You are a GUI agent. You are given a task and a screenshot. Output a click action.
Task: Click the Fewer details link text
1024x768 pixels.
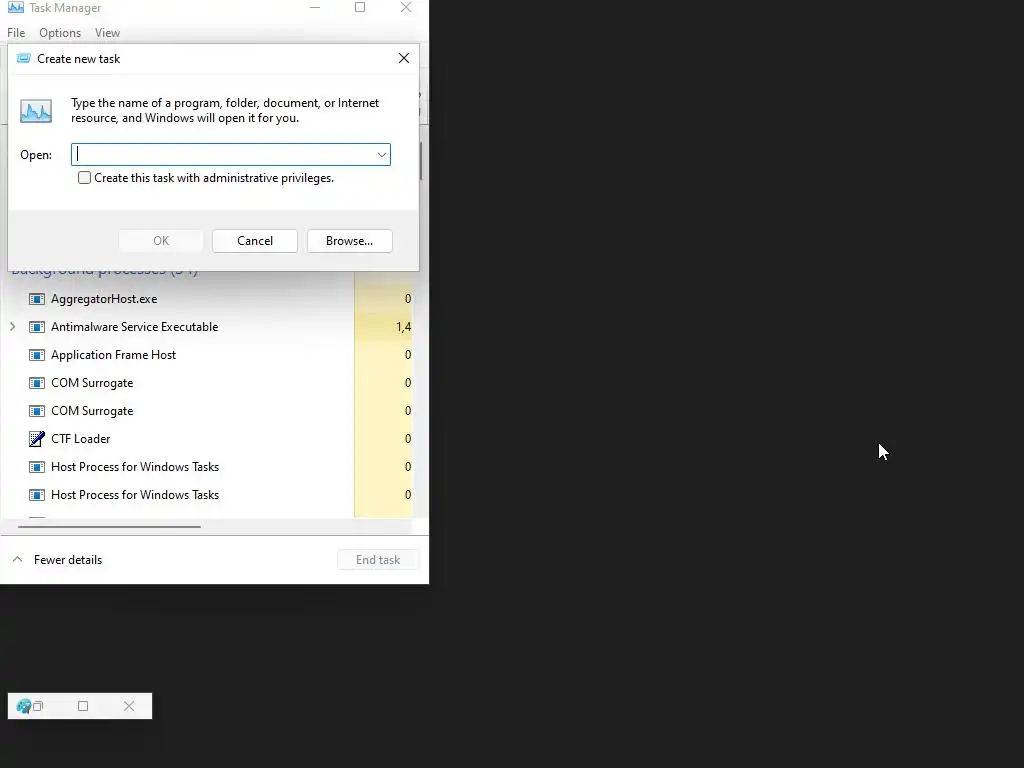68,560
